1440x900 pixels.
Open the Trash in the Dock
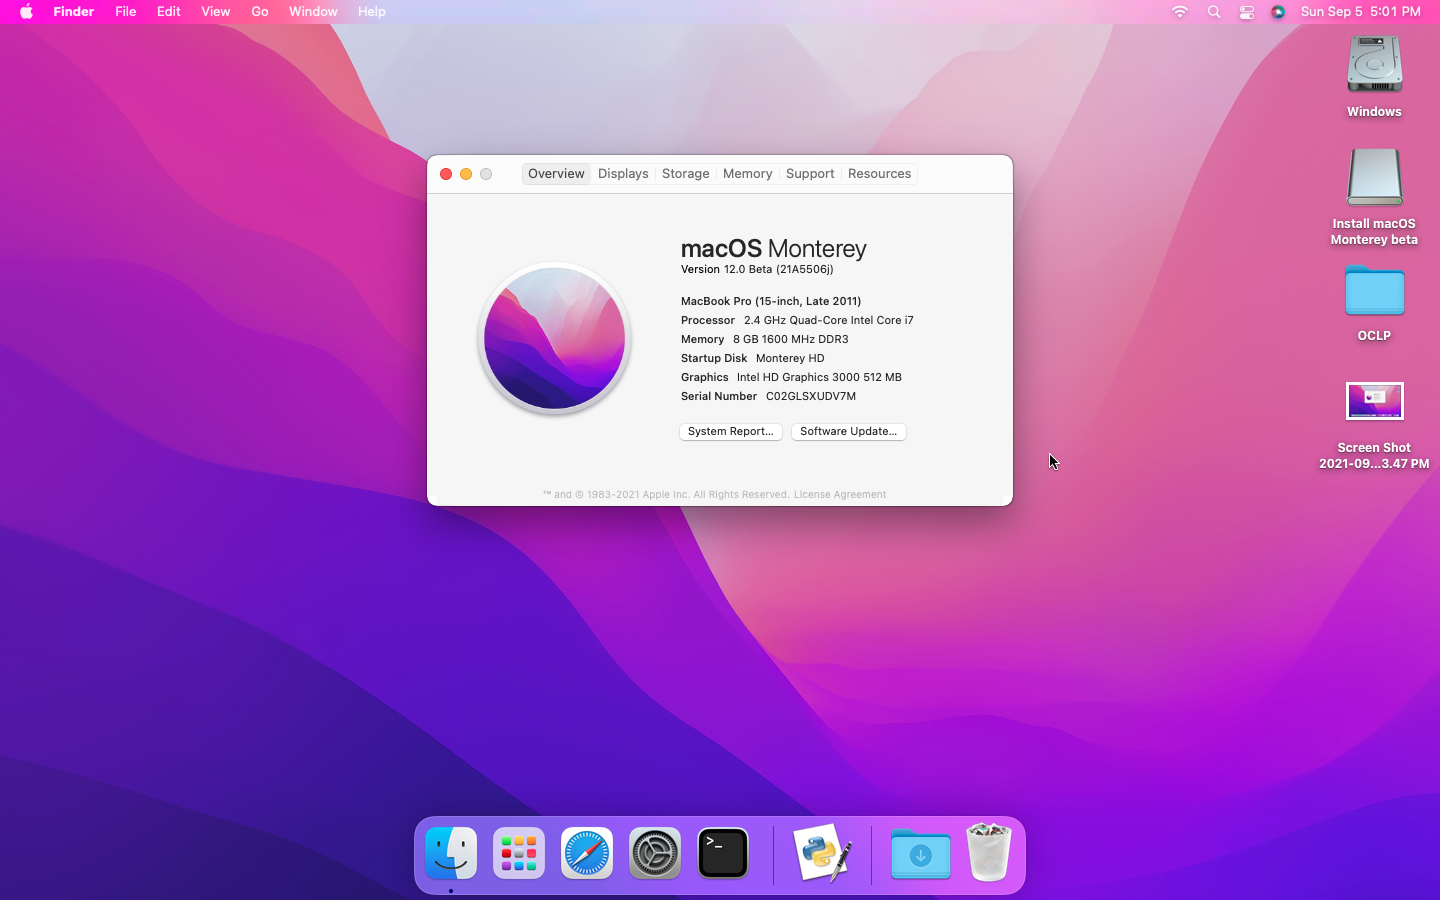(x=989, y=852)
